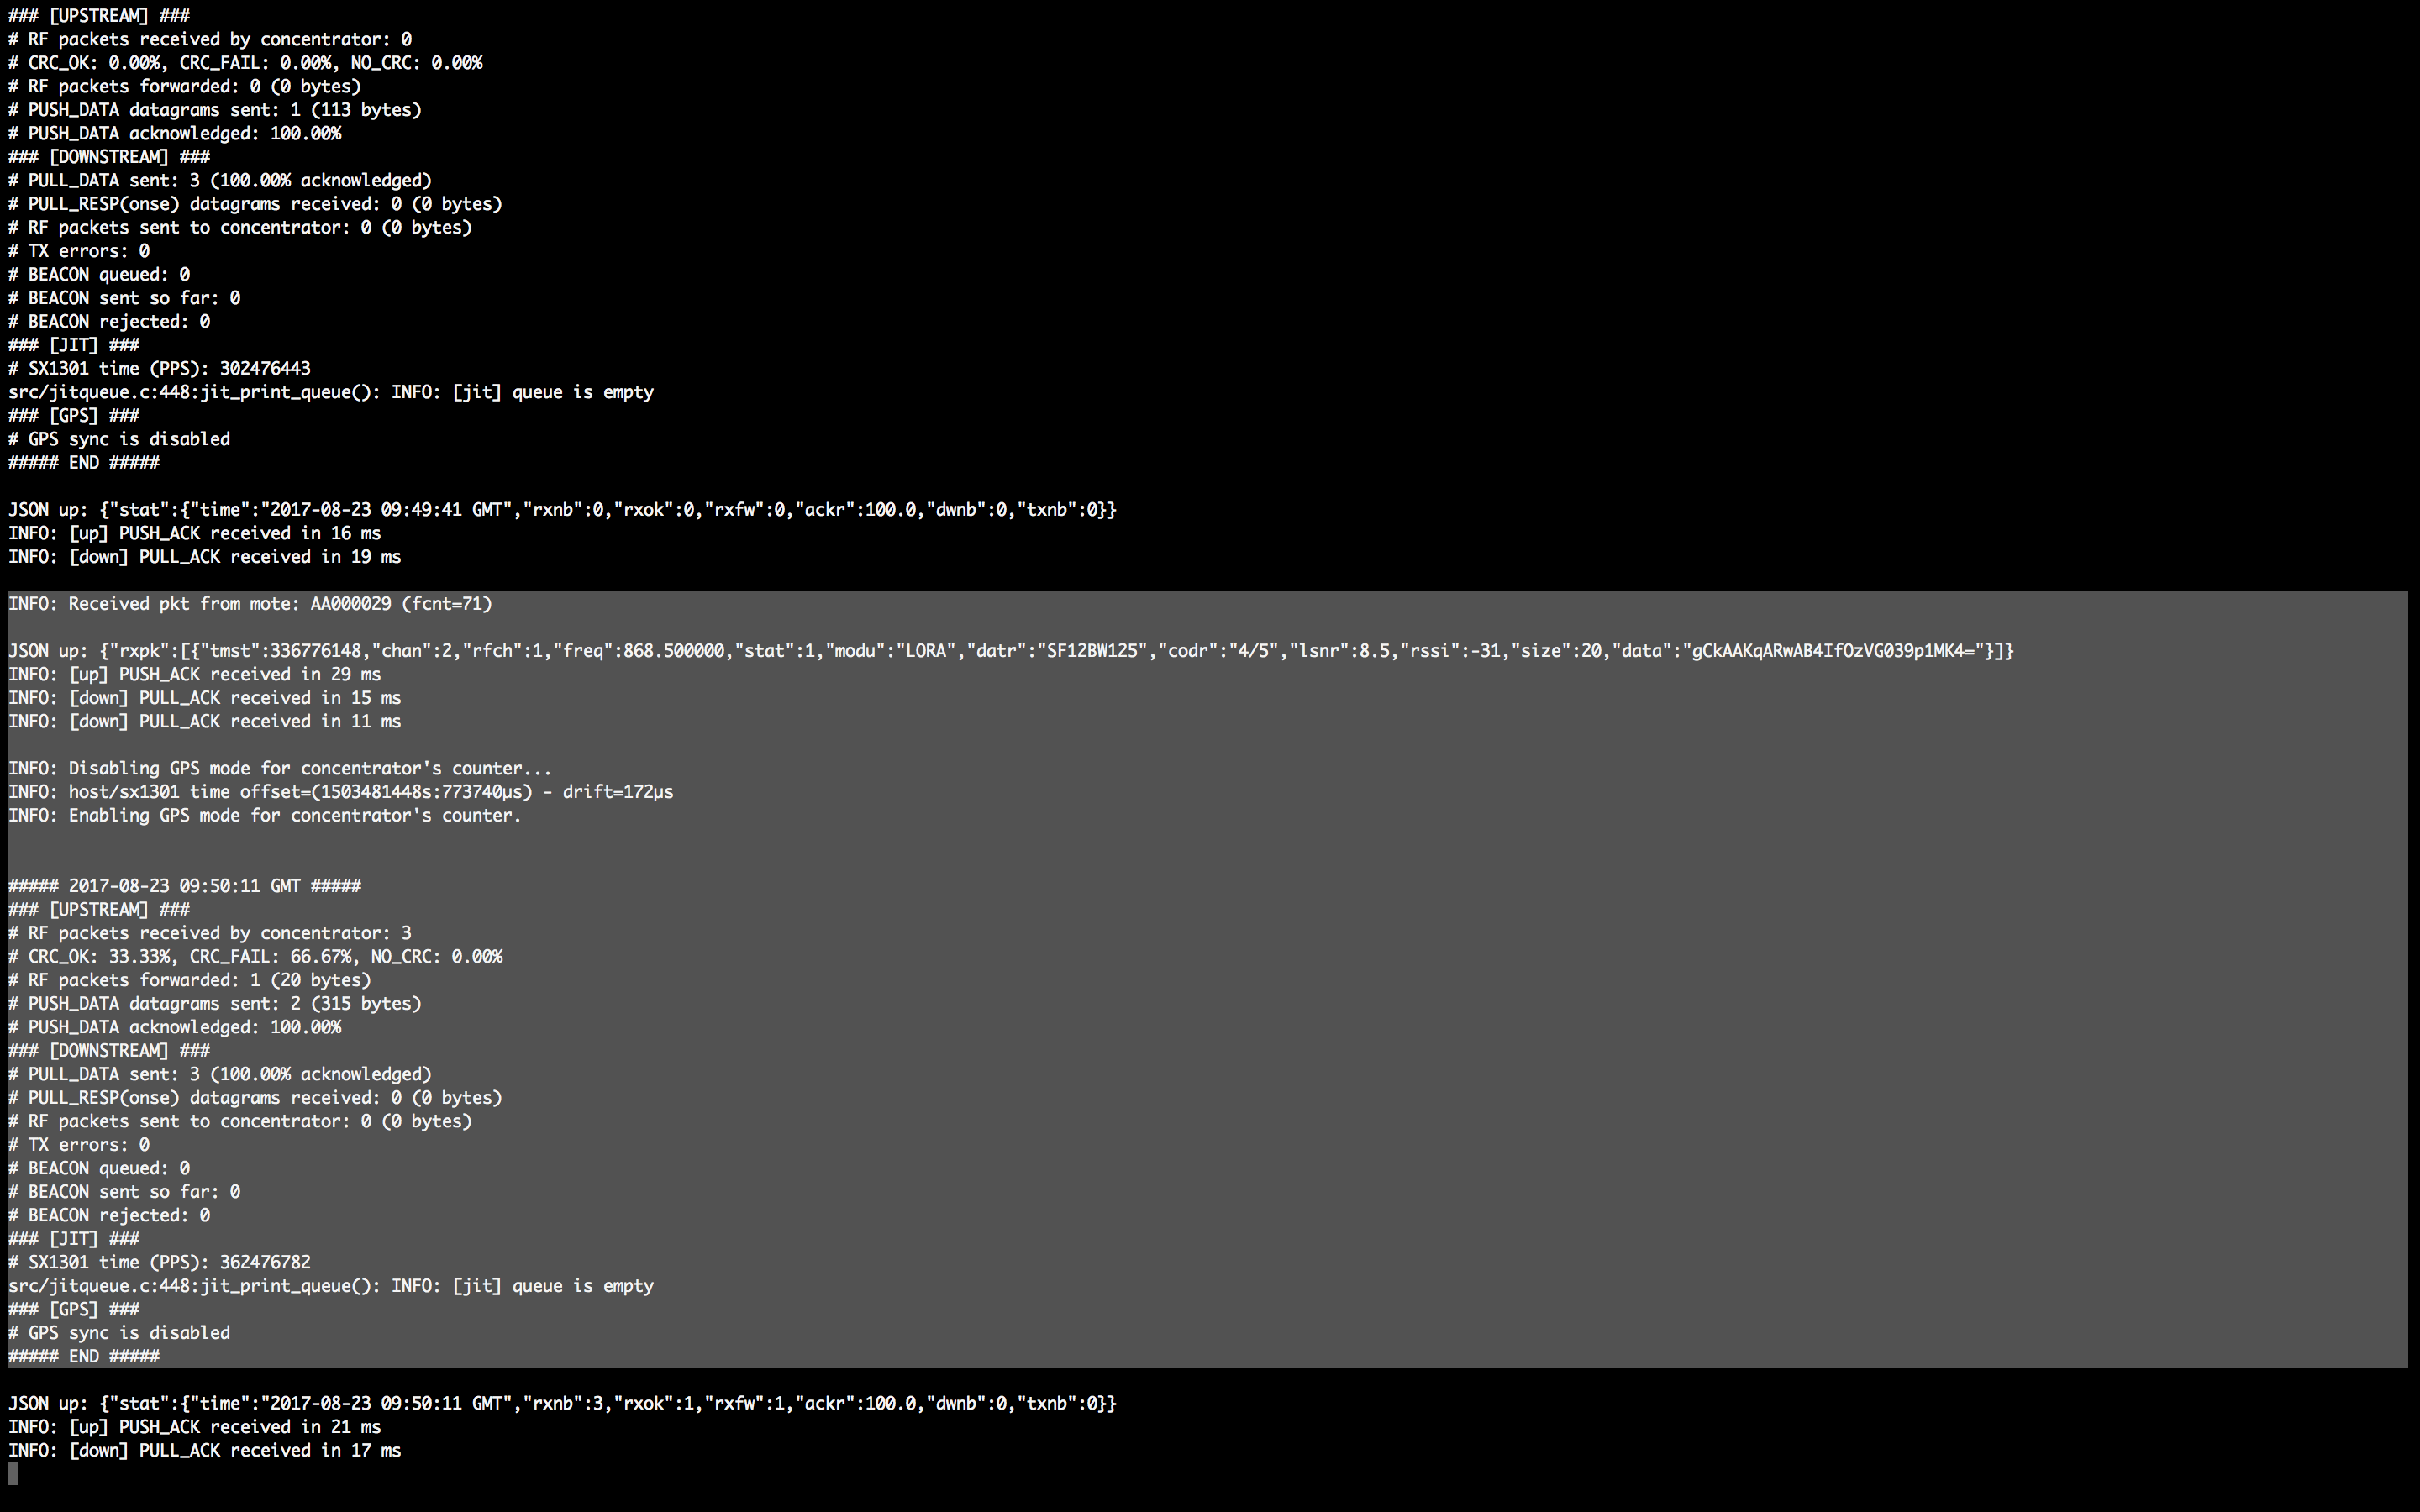2420x1512 pixels.
Task: Click the SX1301 time PPS 362476782 line
Action: tap(159, 1261)
